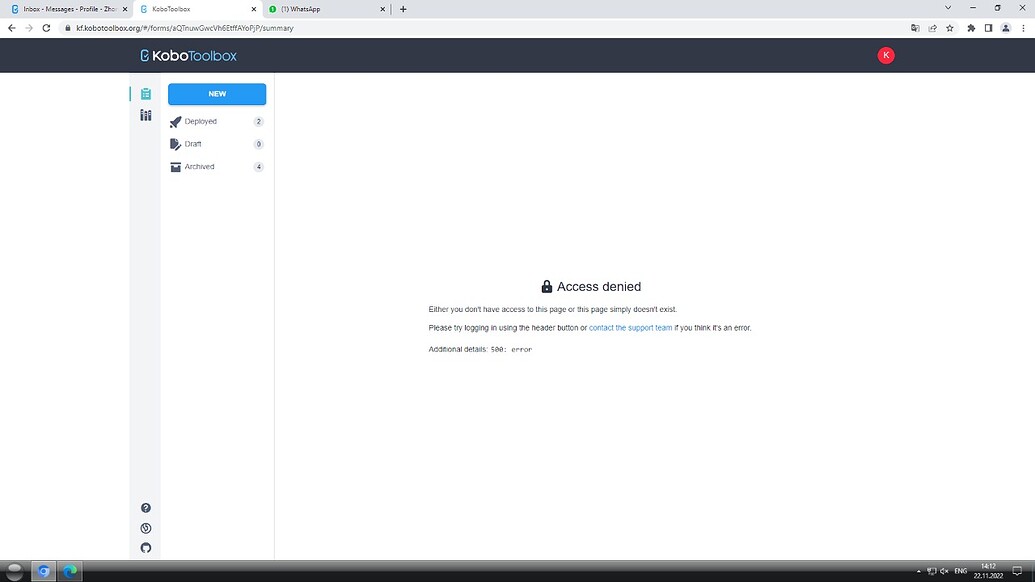
Task: Click the KoboToolbox logo in the header
Action: point(187,55)
